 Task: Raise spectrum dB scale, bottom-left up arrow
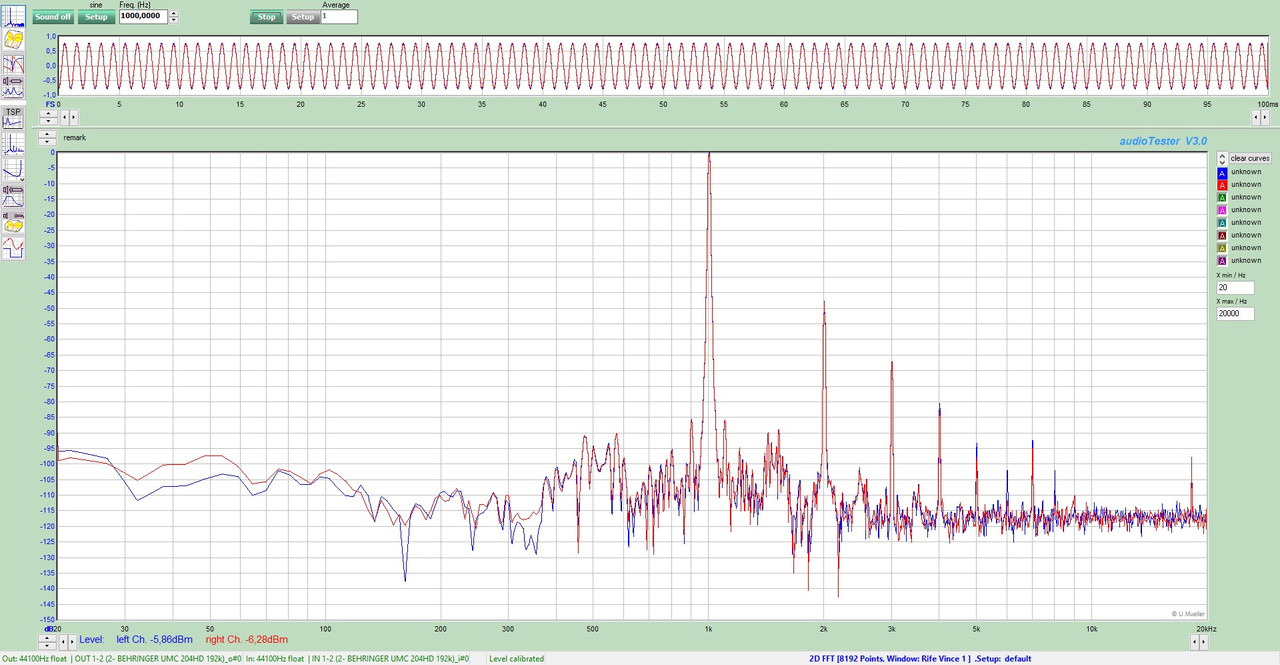point(47,636)
